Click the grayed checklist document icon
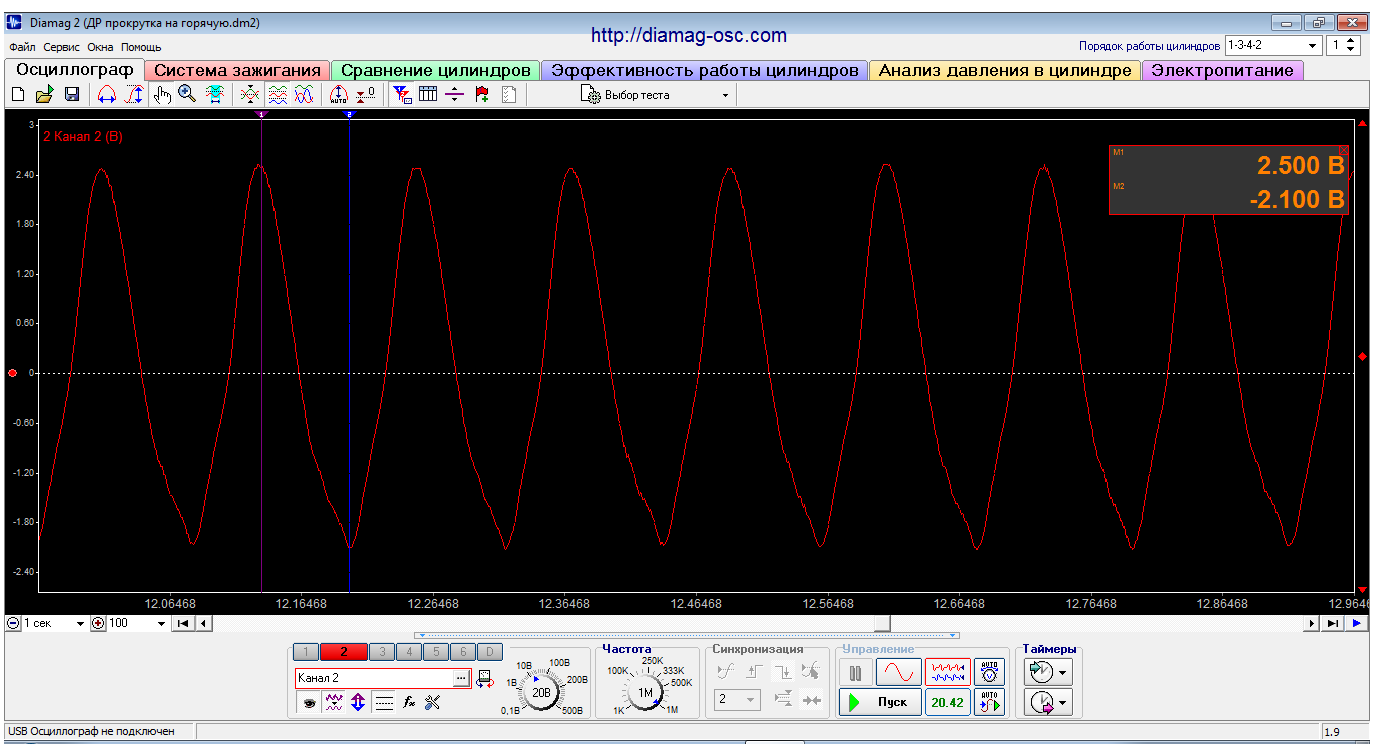 pos(509,95)
